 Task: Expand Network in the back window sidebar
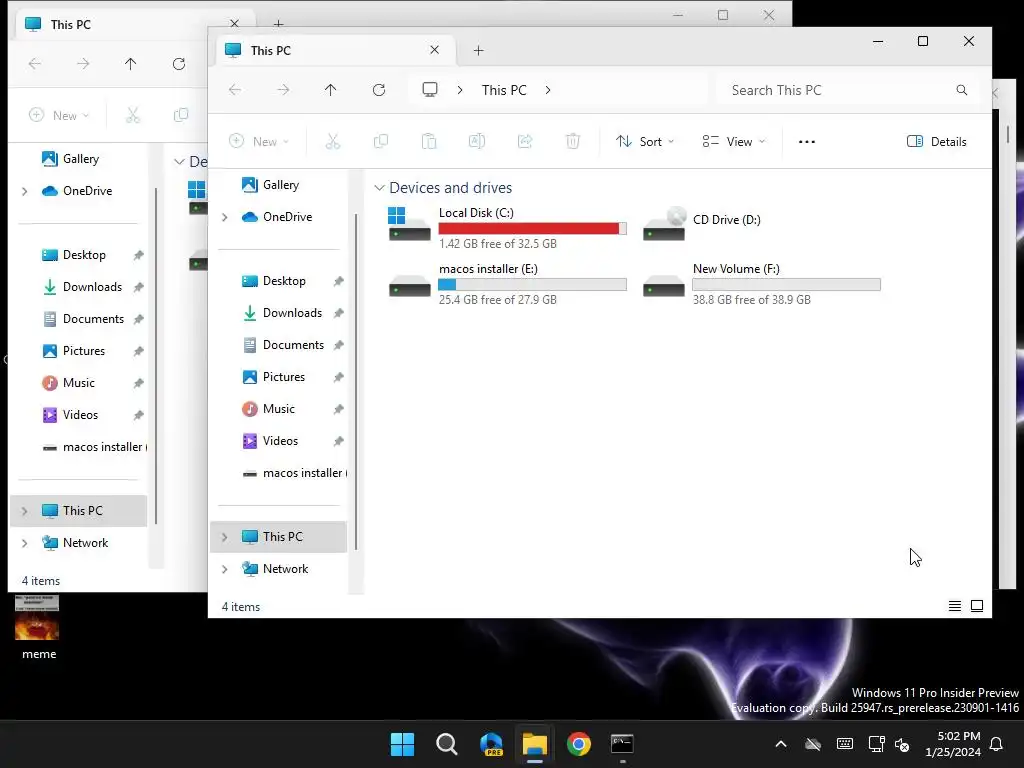[25, 543]
